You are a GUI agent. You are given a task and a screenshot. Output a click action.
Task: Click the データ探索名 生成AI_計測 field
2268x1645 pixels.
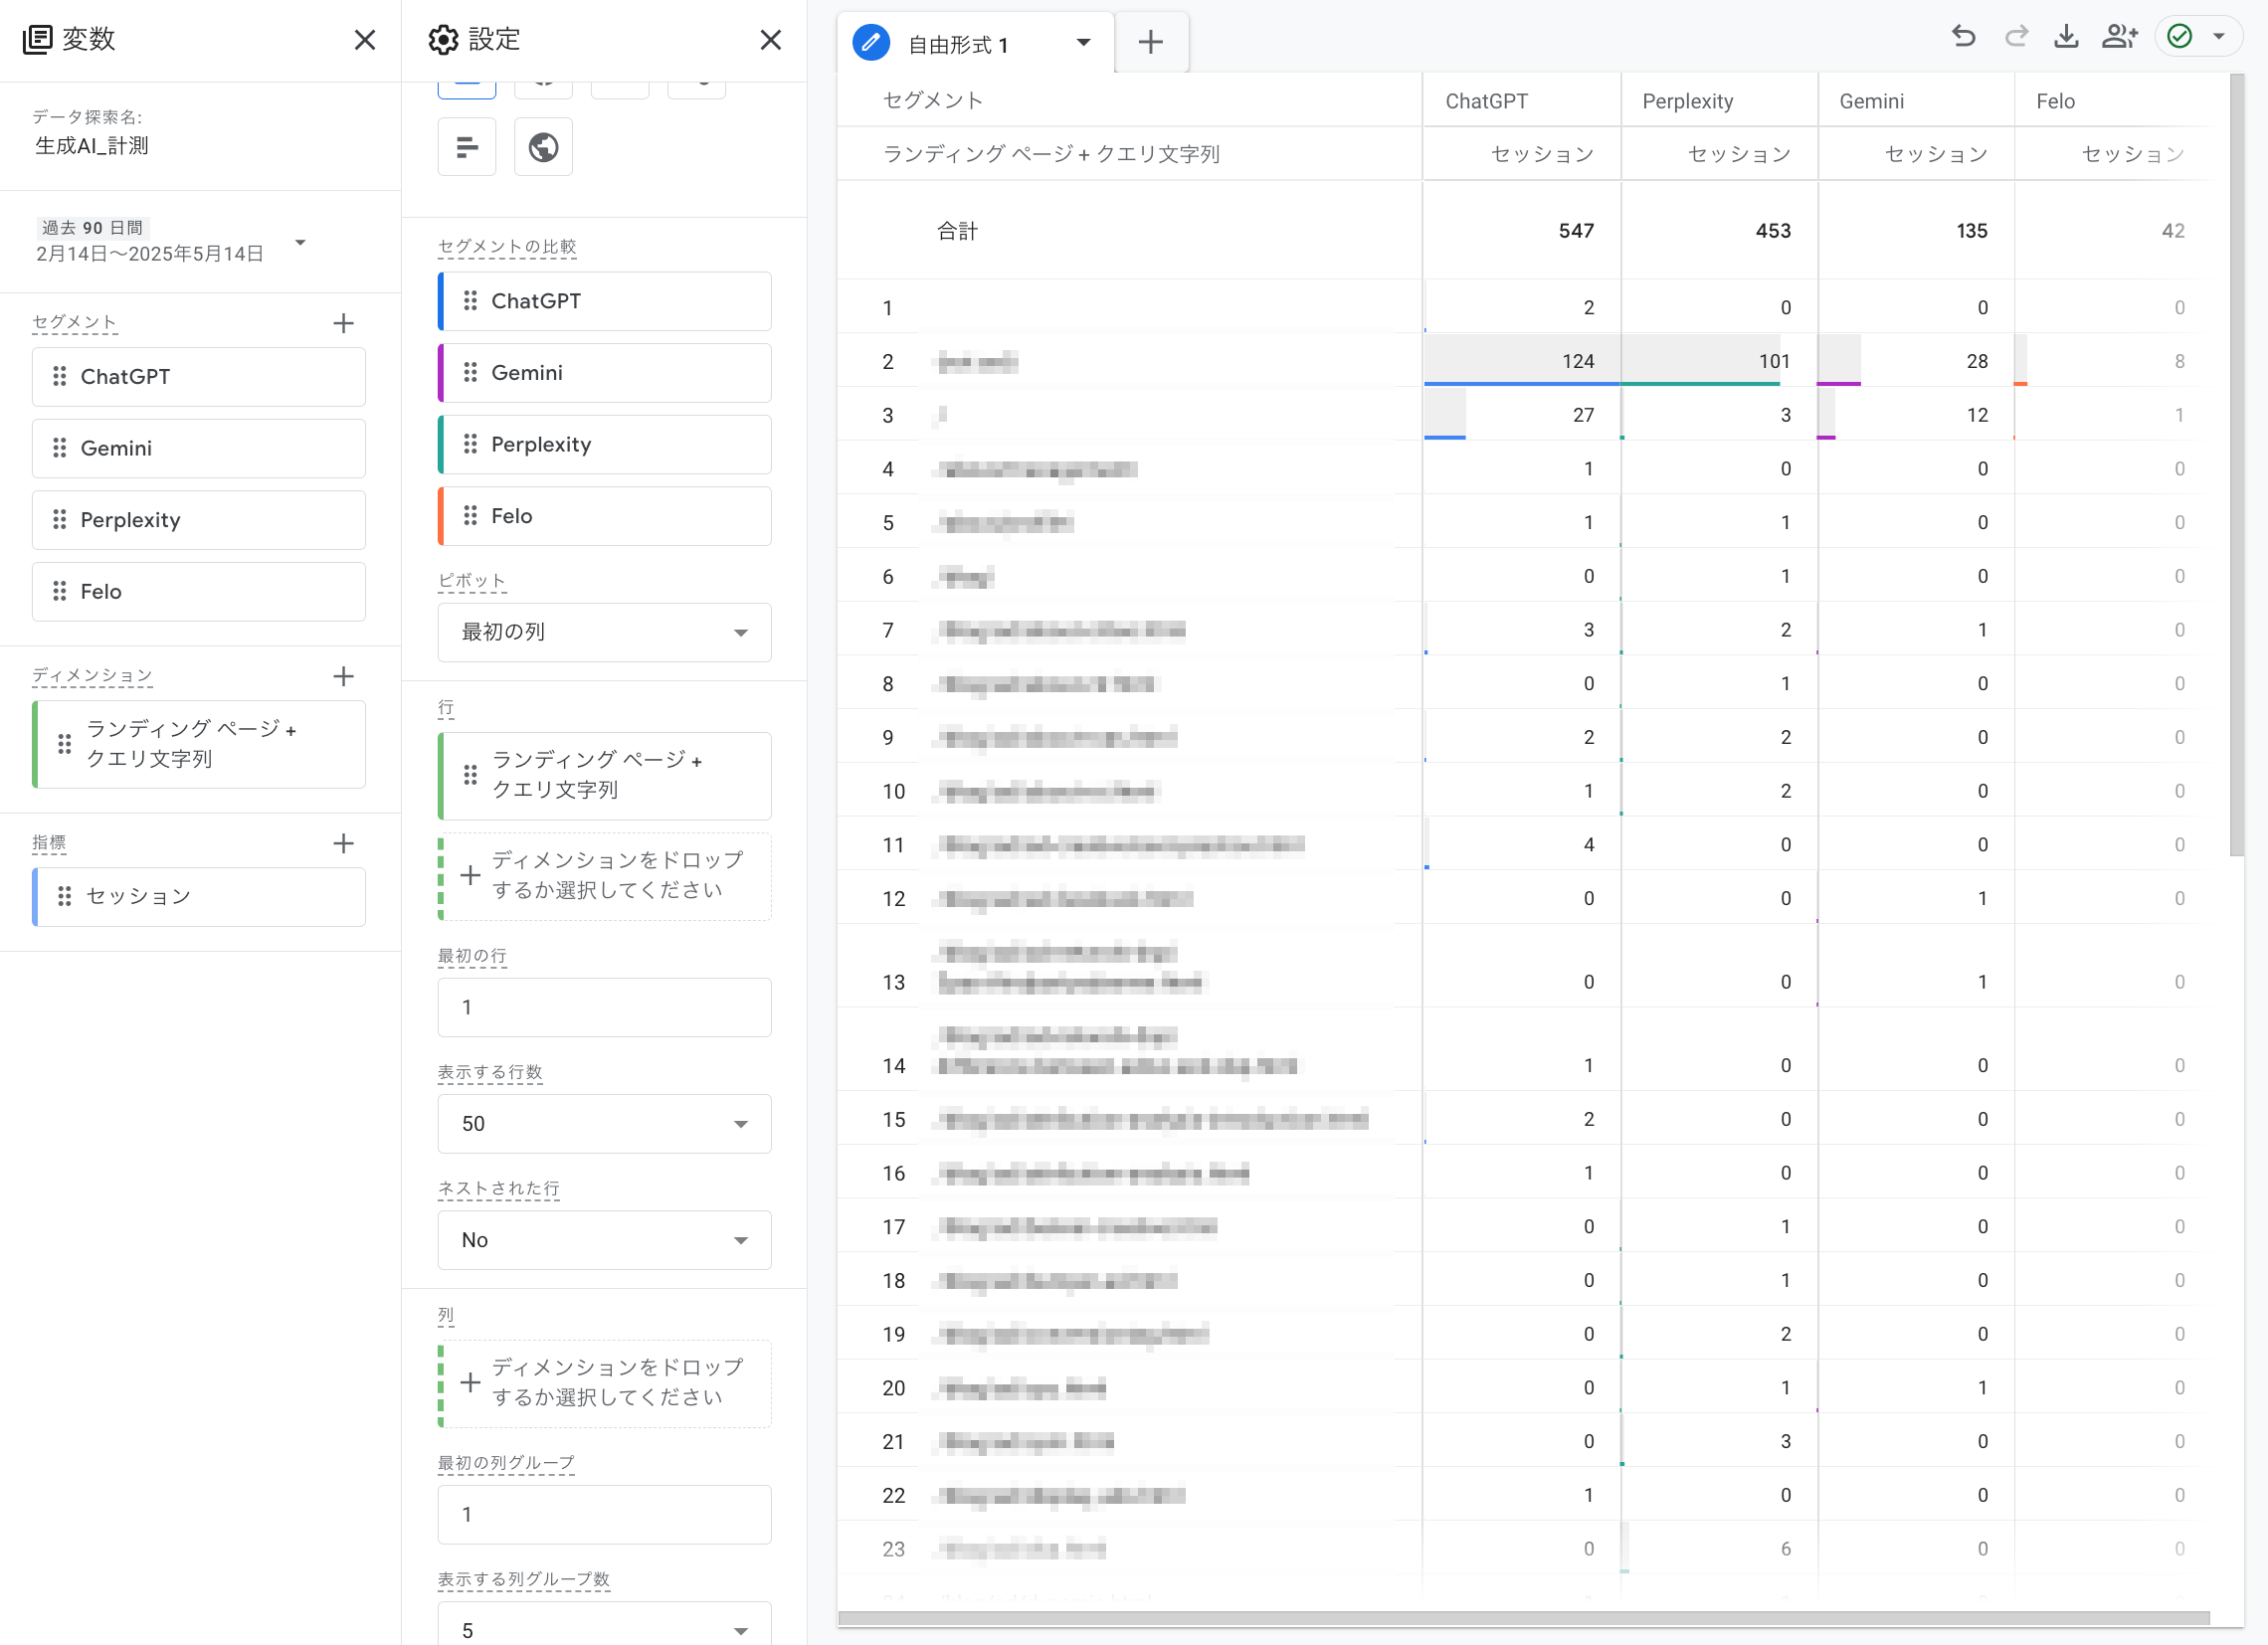pos(92,146)
